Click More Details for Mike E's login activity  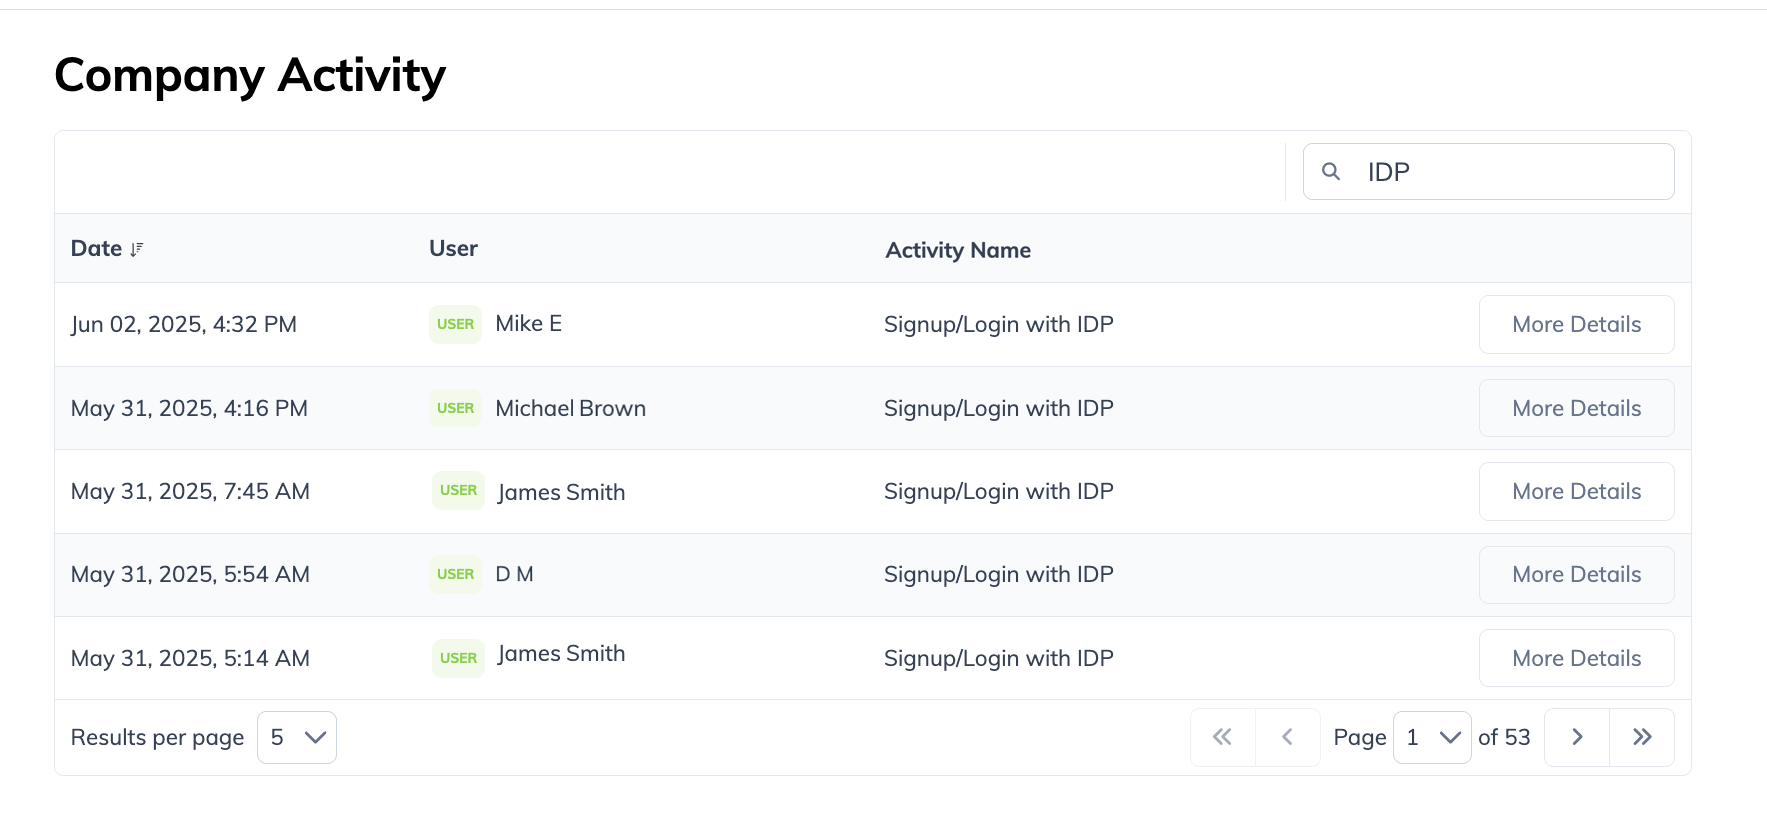pyautogui.click(x=1576, y=324)
